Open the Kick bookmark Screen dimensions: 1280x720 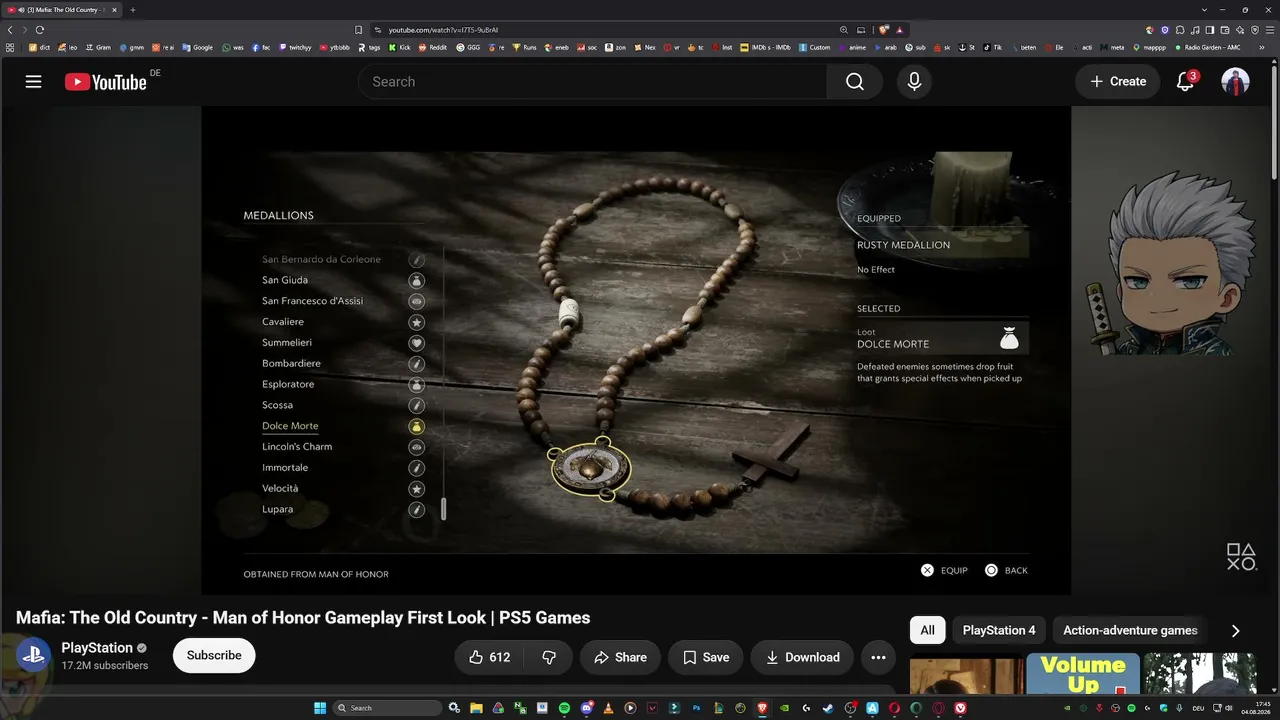pyautogui.click(x=399, y=47)
